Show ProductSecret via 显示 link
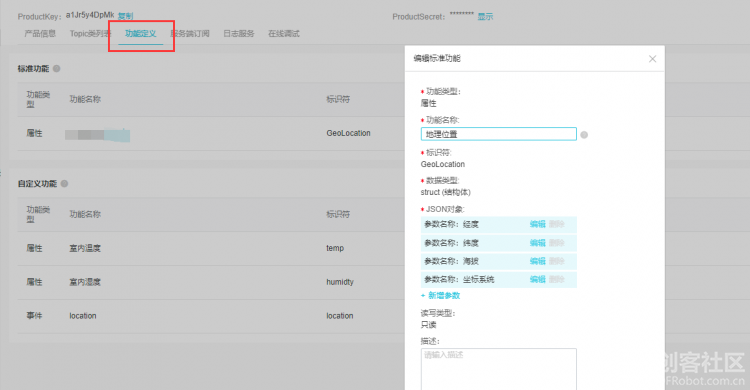The height and width of the screenshot is (390, 750). [485, 16]
